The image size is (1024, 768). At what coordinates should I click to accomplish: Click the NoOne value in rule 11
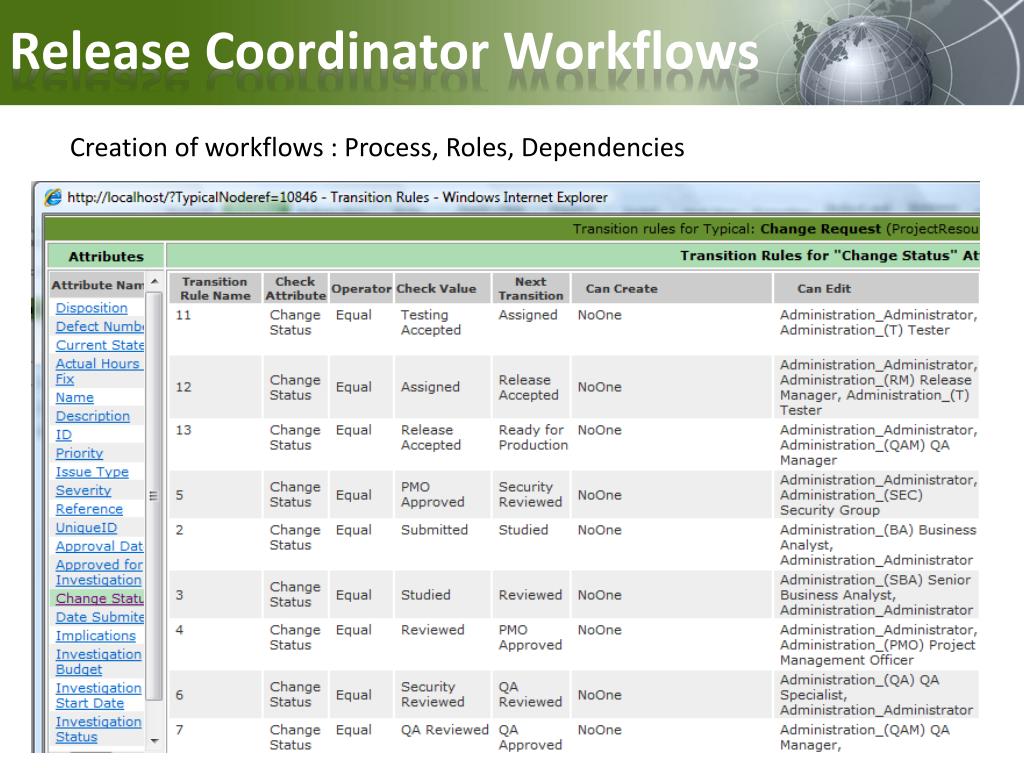tap(600, 315)
